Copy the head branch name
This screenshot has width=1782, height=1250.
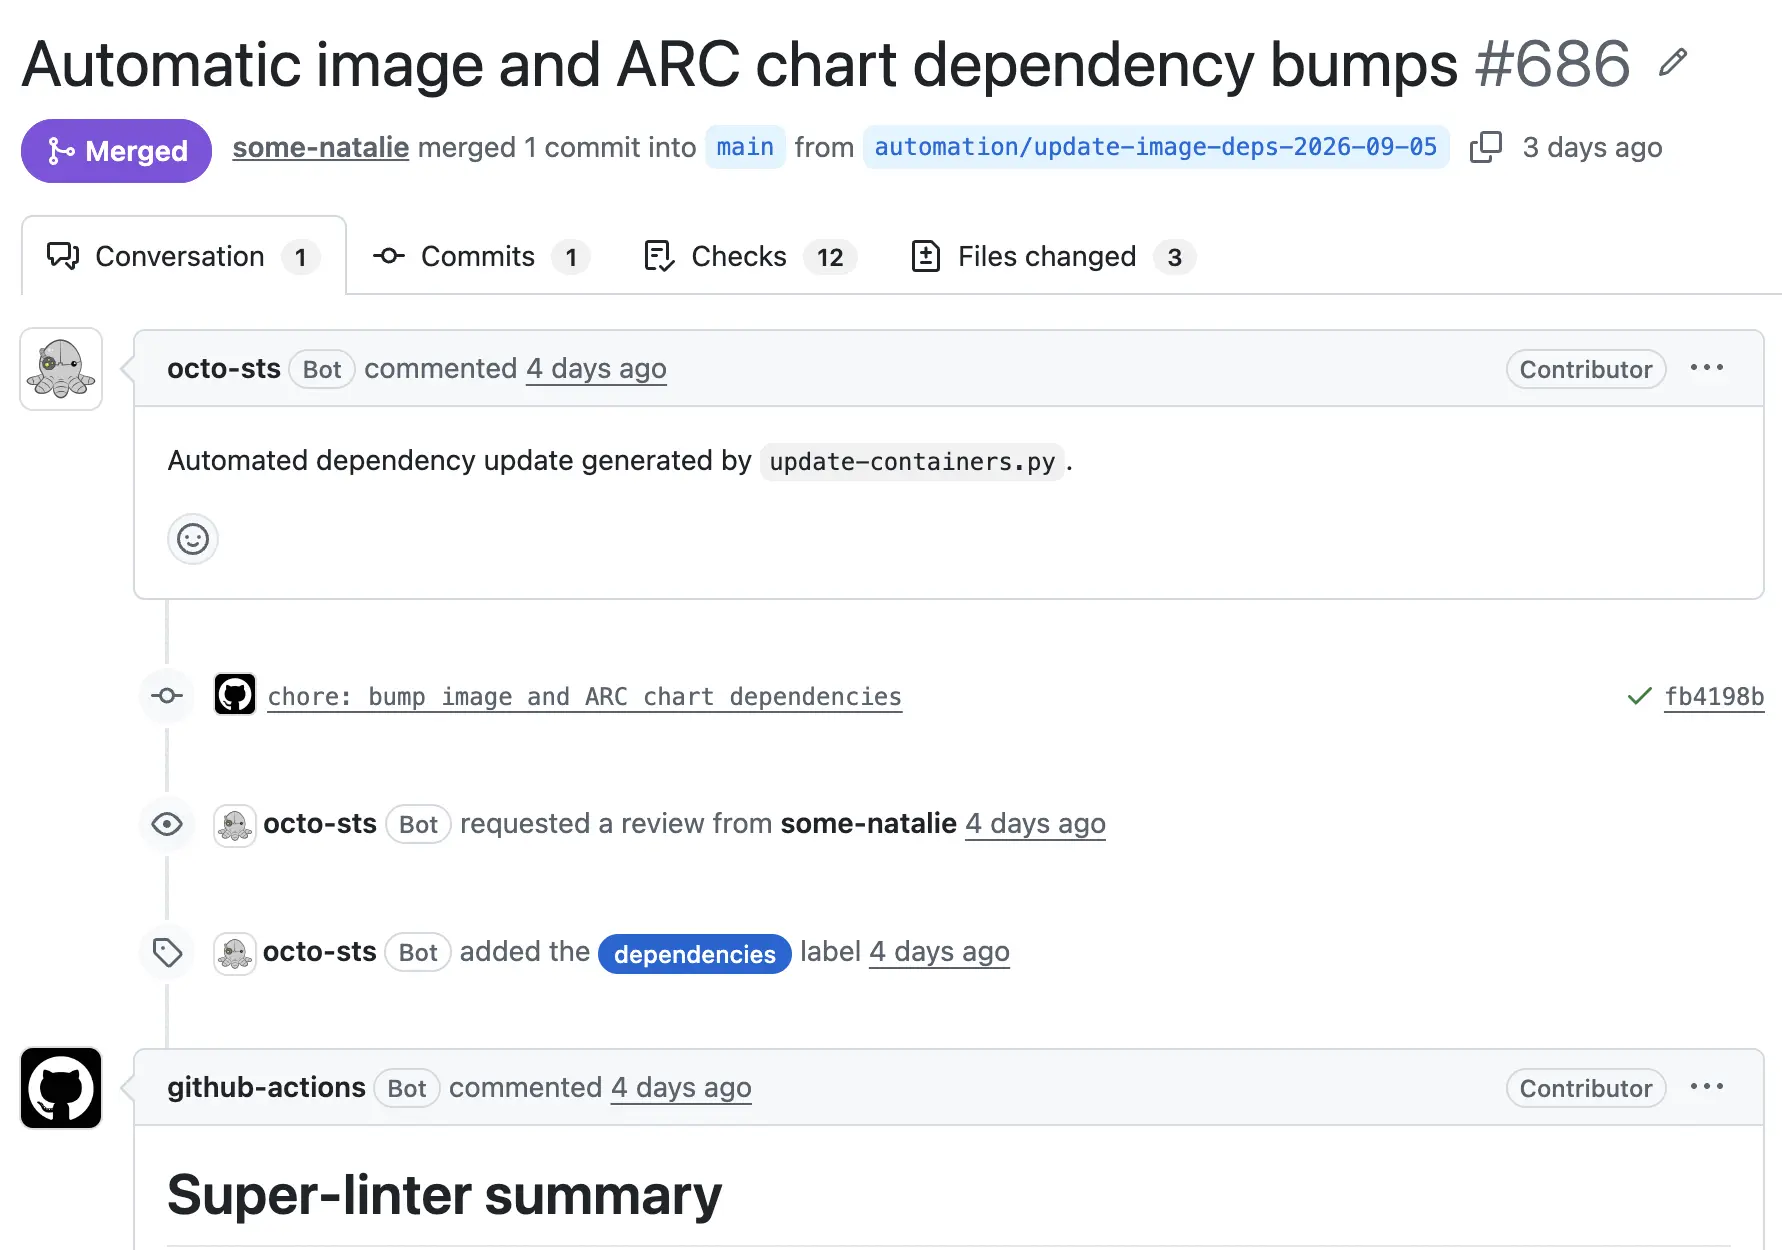[1486, 147]
